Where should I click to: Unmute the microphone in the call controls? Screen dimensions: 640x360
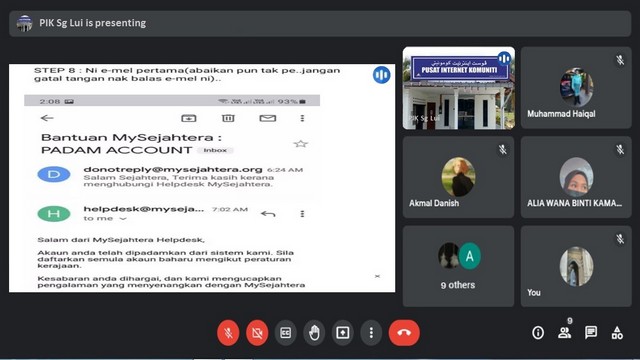228,333
